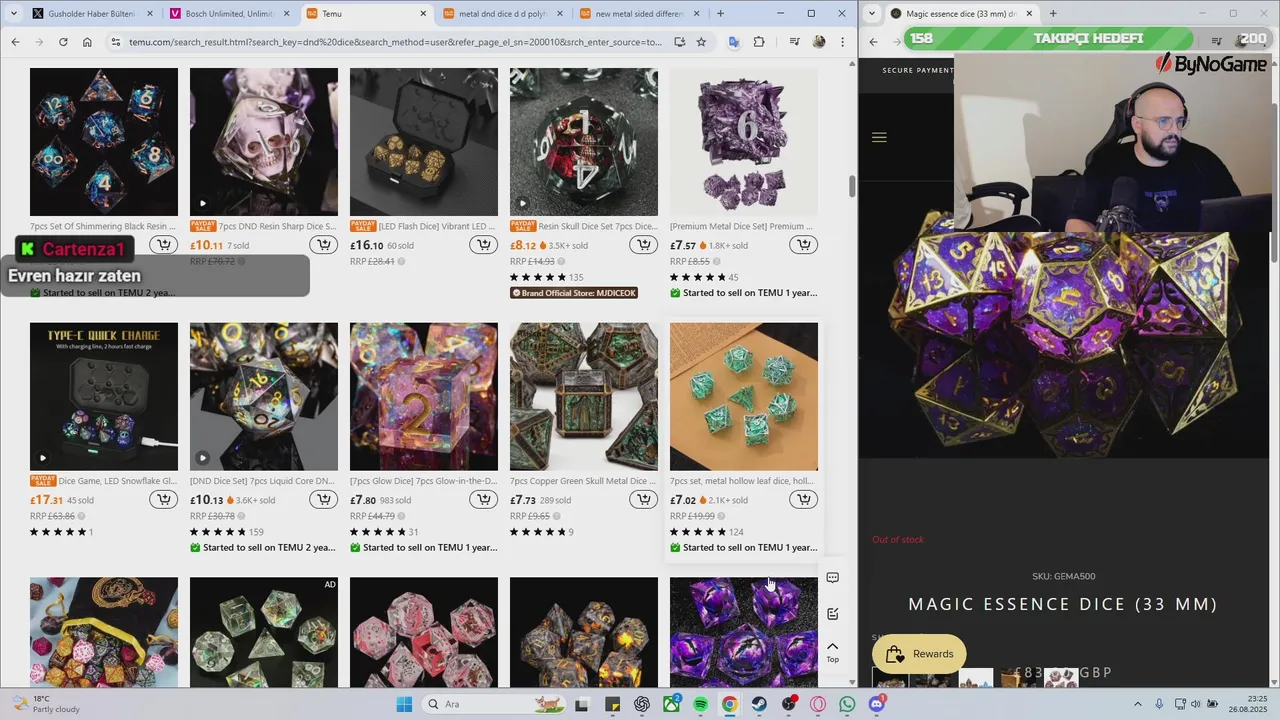Show hidden system tray icons
Viewport: 1280px width, 720px height.
(1138, 704)
